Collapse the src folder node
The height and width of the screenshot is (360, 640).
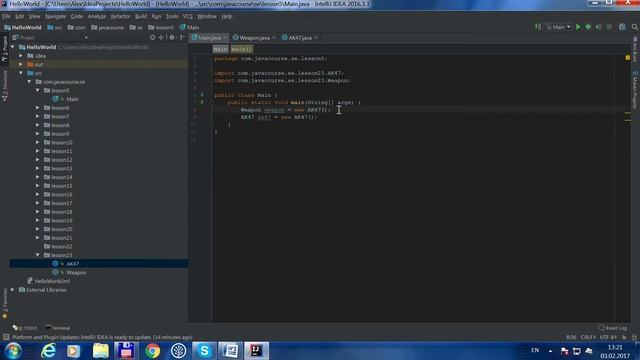[21, 73]
